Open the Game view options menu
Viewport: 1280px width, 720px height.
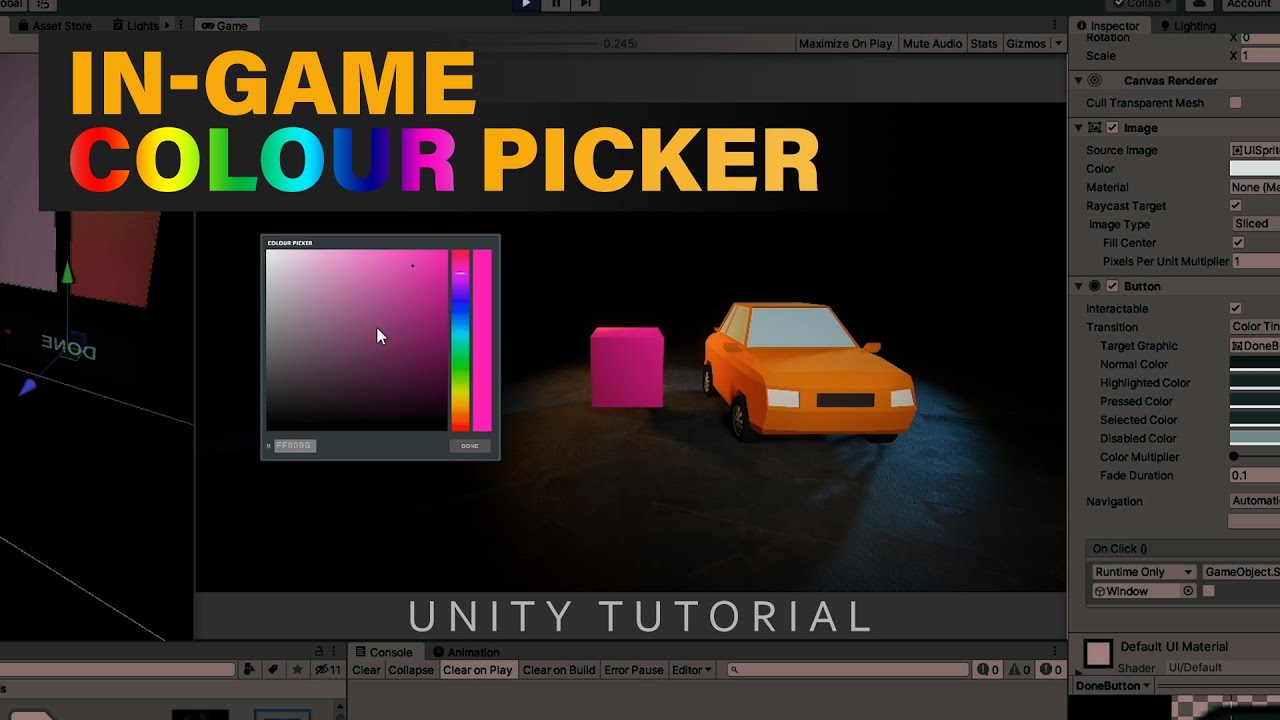(x=1054, y=25)
